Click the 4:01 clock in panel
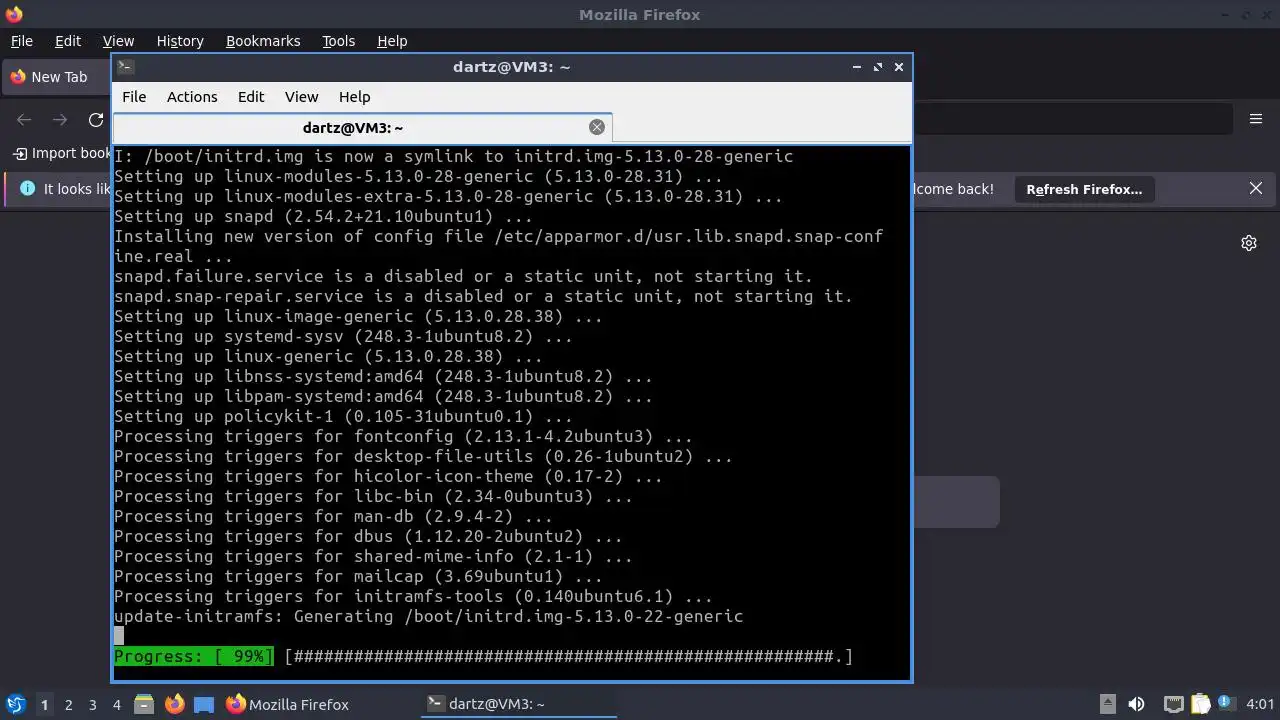The height and width of the screenshot is (720, 1280). [1261, 704]
